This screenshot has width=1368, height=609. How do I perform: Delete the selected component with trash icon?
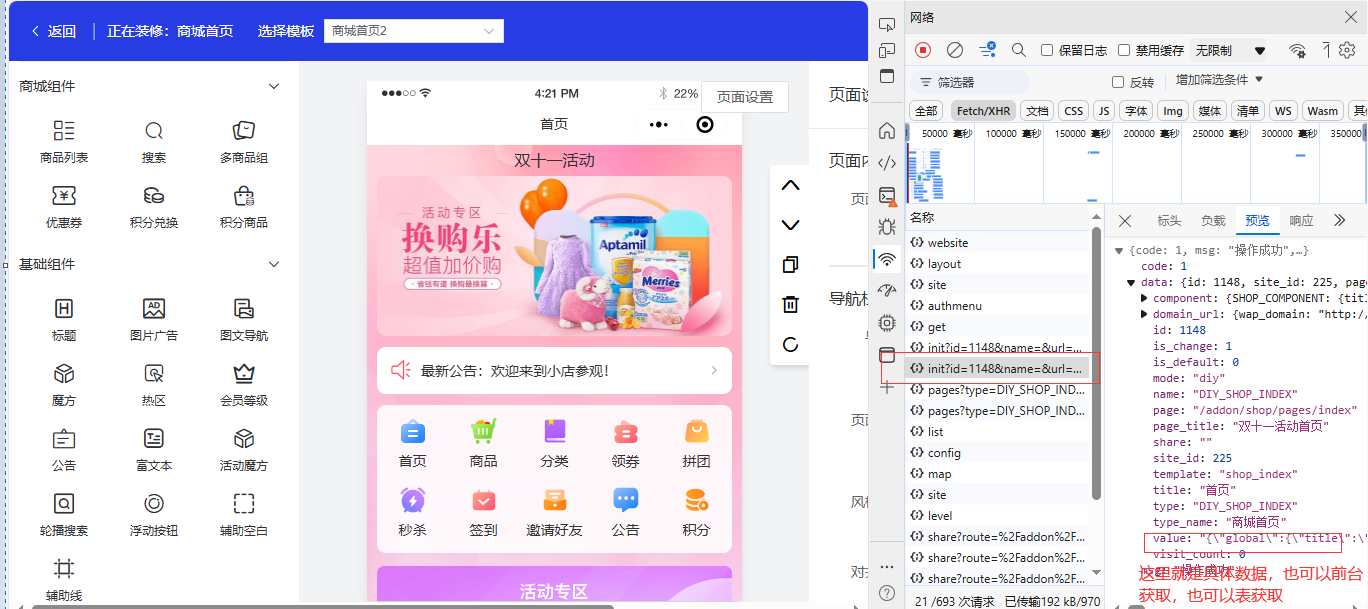(x=790, y=305)
